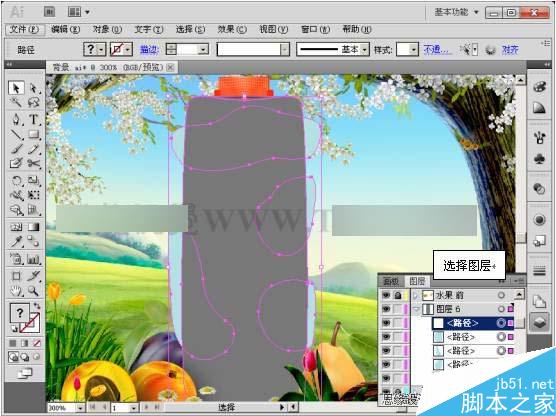The image size is (556, 416).
Task: Select the Rotate tool
Action: pyautogui.click(x=16, y=181)
